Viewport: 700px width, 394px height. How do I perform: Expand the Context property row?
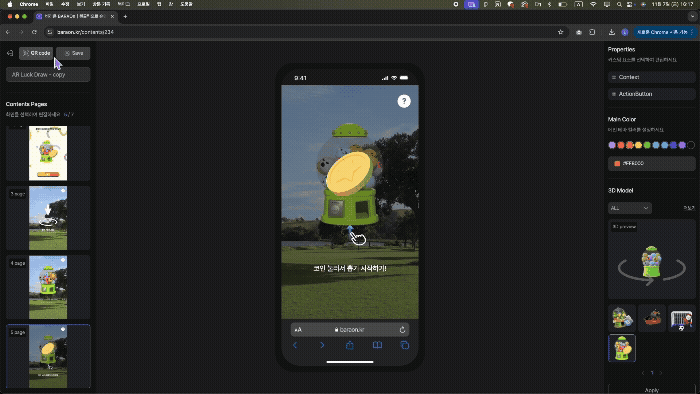pyautogui.click(x=652, y=77)
